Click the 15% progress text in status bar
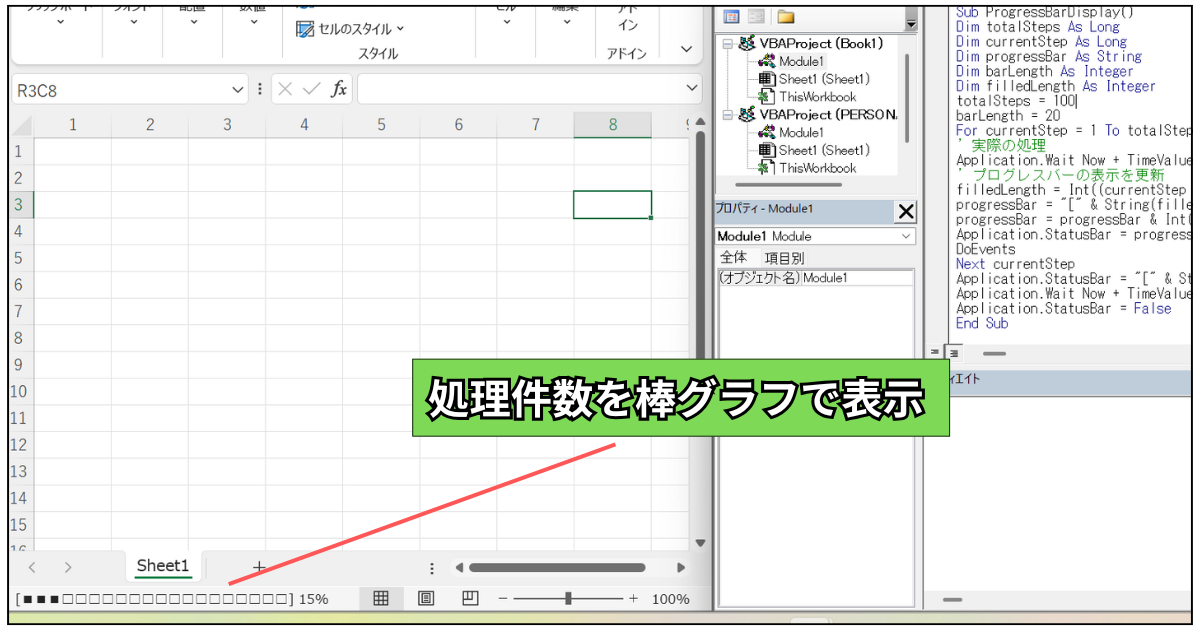 [313, 599]
